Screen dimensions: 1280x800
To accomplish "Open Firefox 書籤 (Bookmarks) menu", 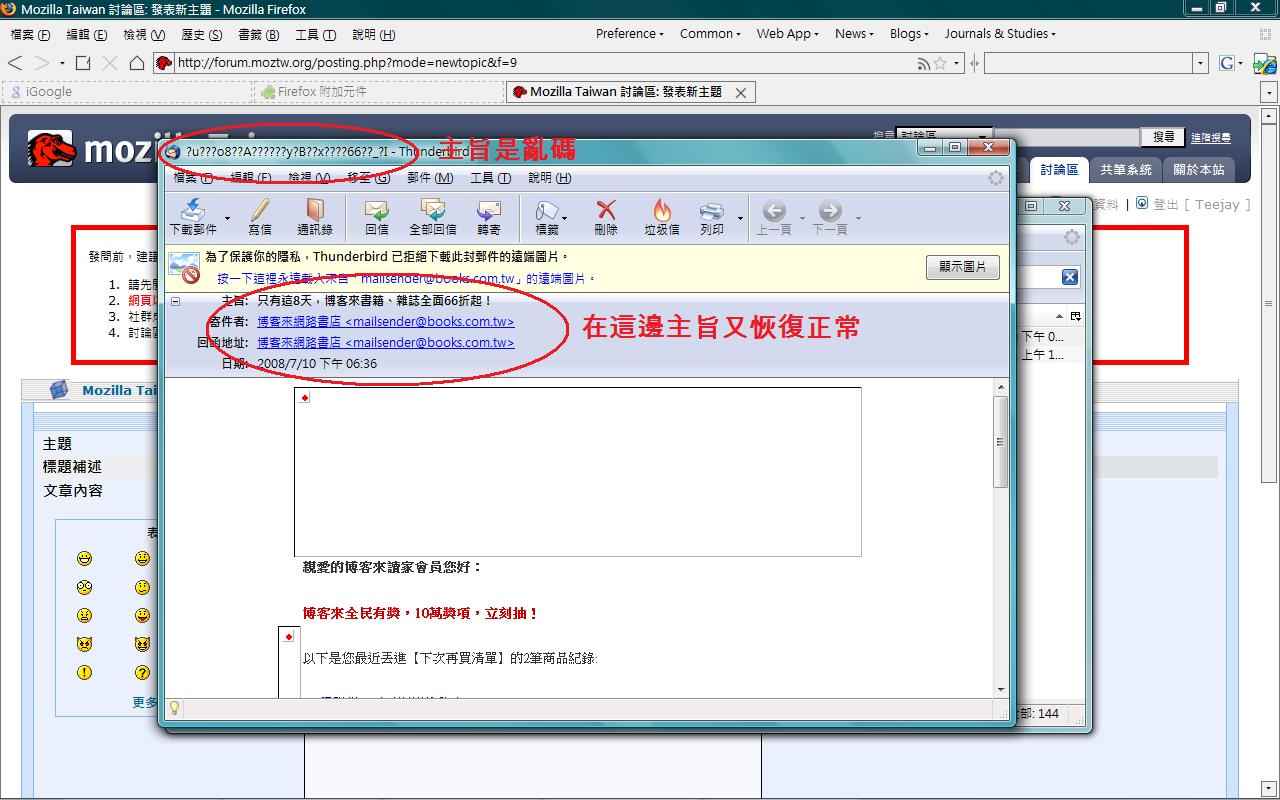I will click(258, 35).
